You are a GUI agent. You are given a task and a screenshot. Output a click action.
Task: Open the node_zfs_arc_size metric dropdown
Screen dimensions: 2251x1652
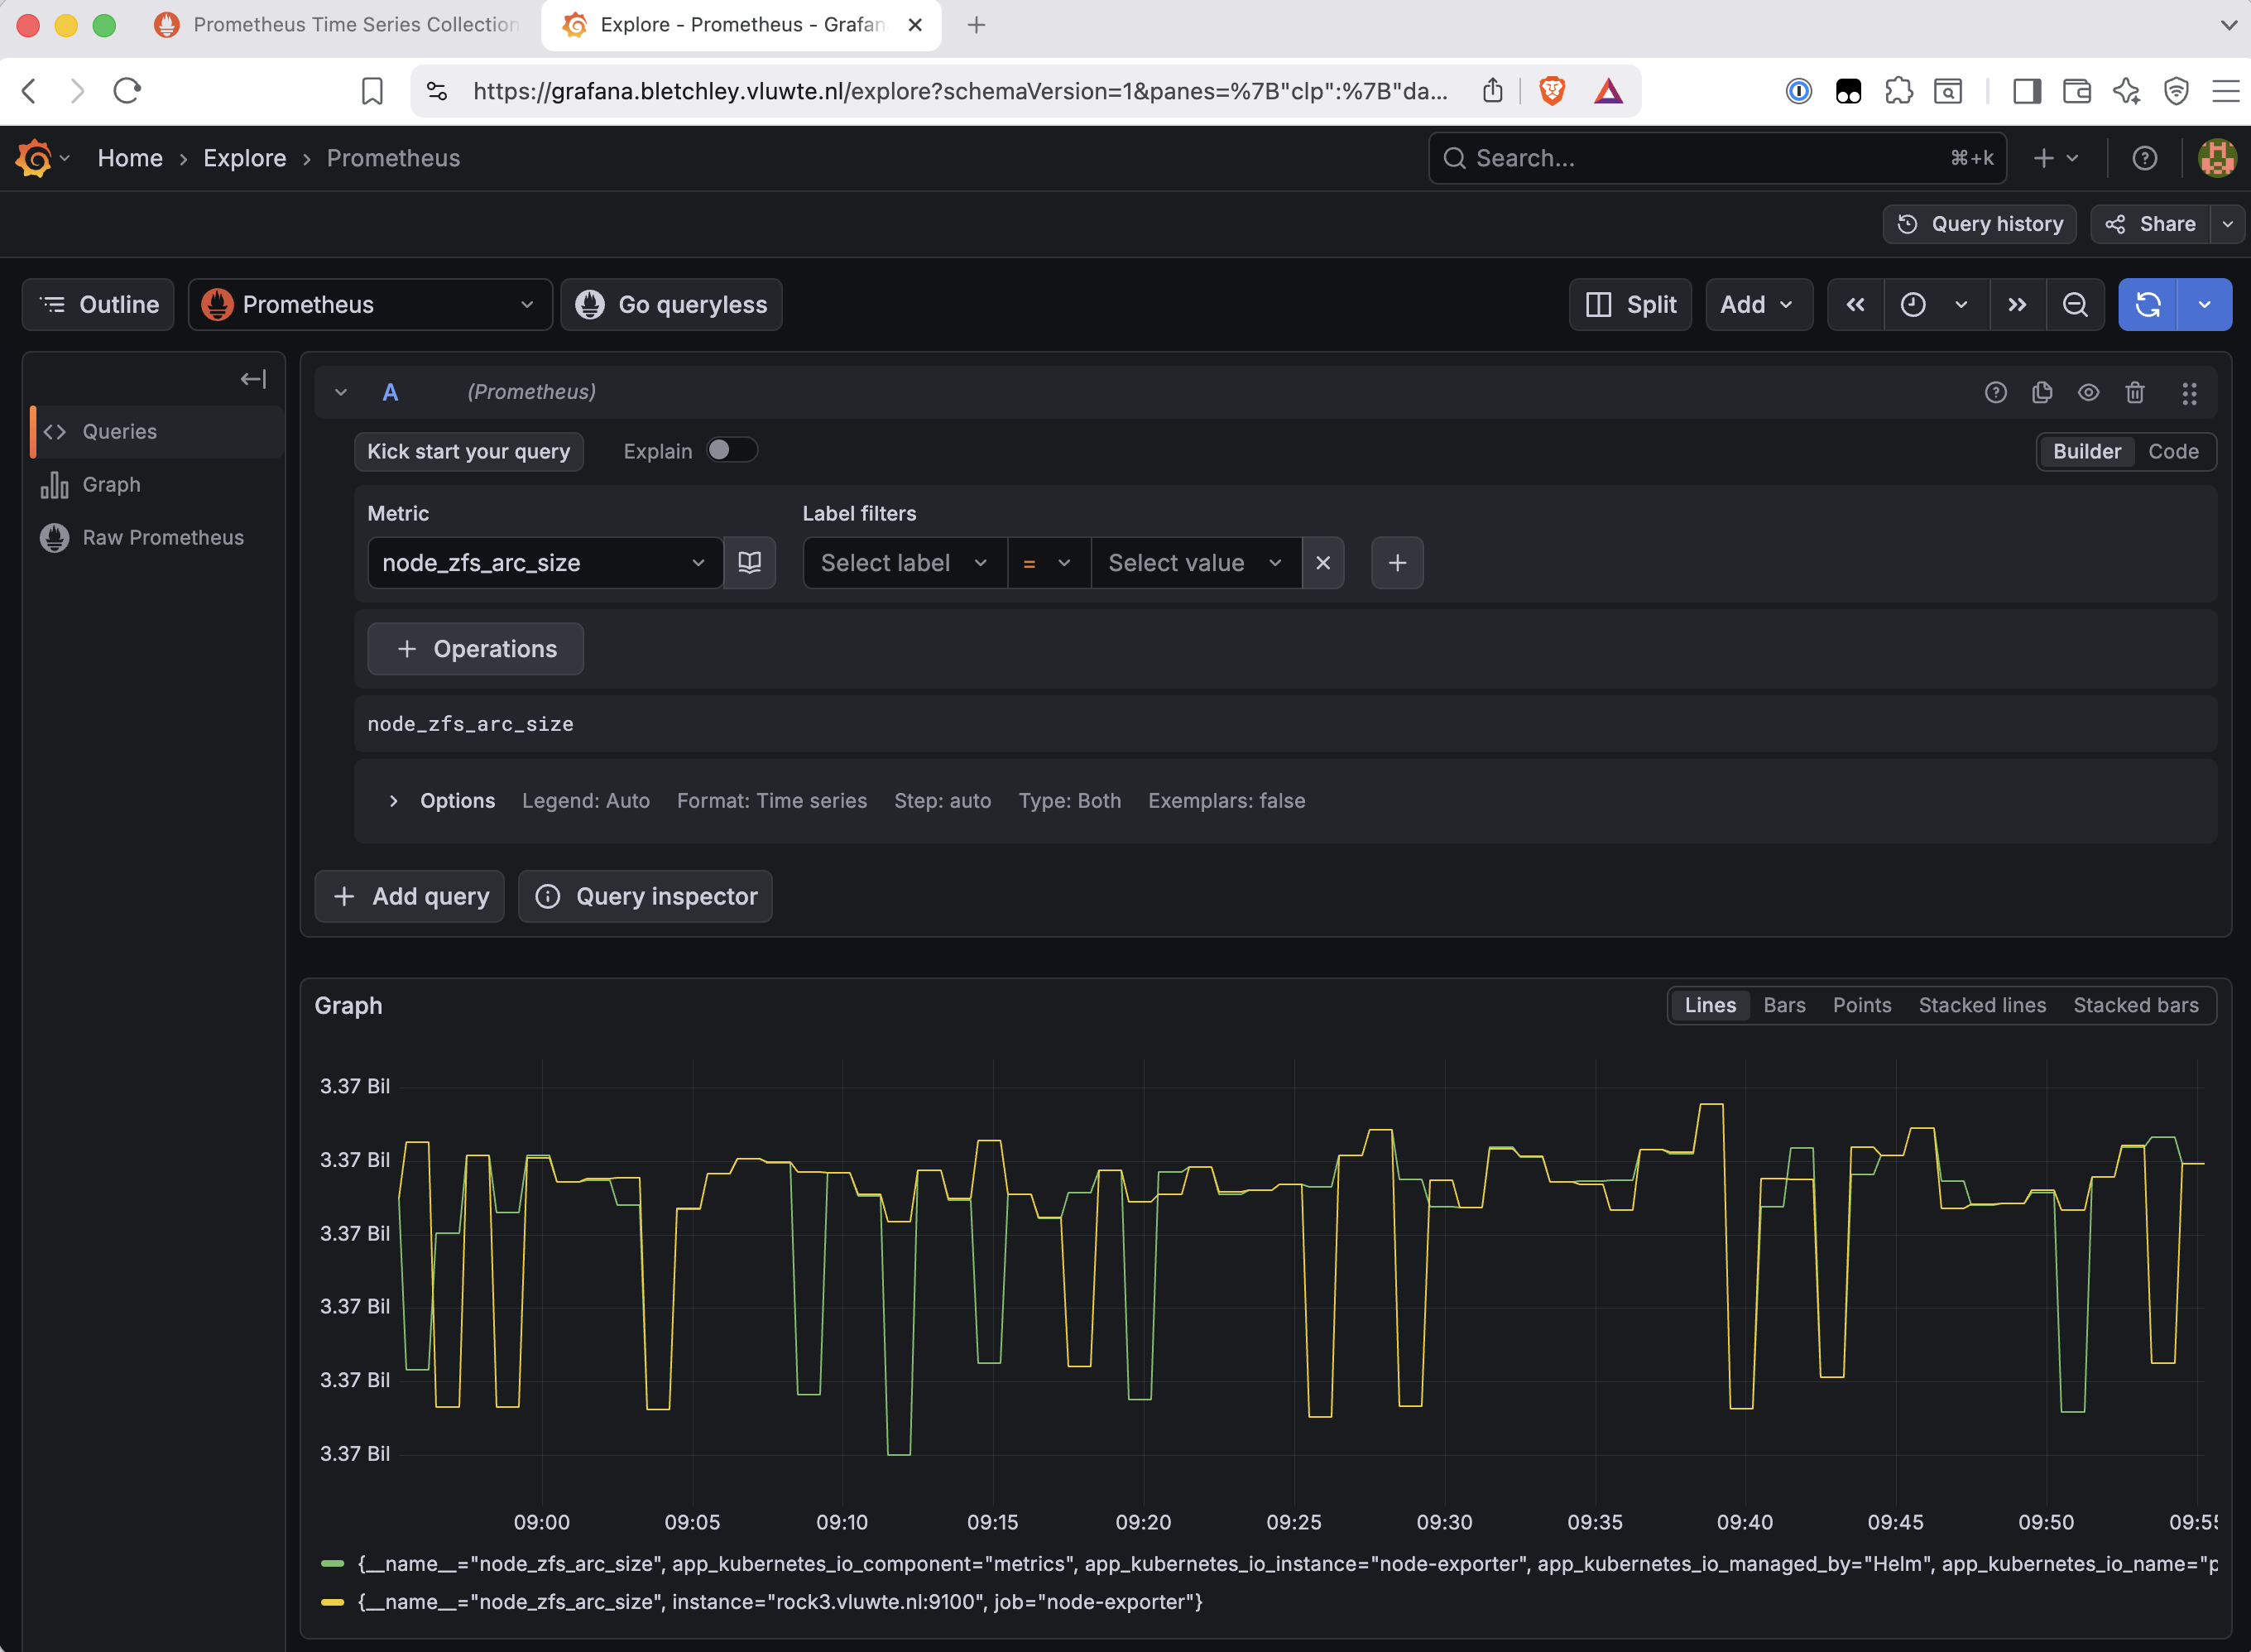point(545,563)
